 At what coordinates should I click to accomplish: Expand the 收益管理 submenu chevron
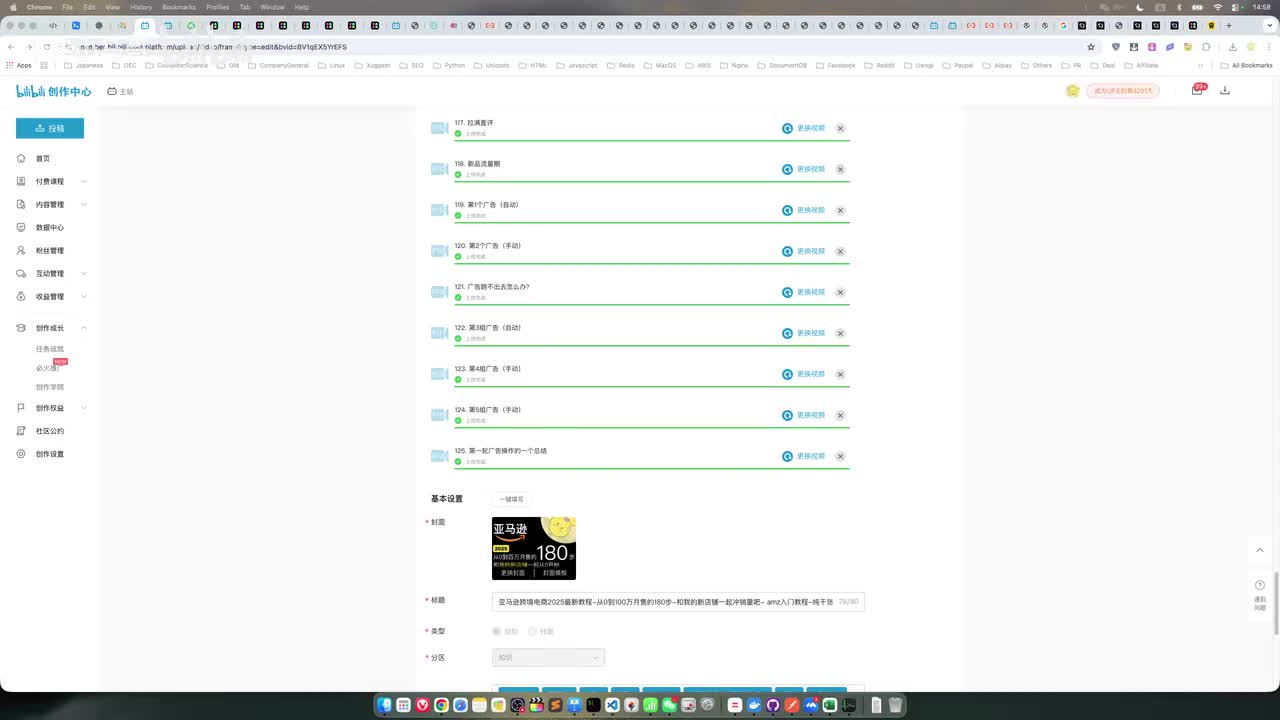[84, 297]
